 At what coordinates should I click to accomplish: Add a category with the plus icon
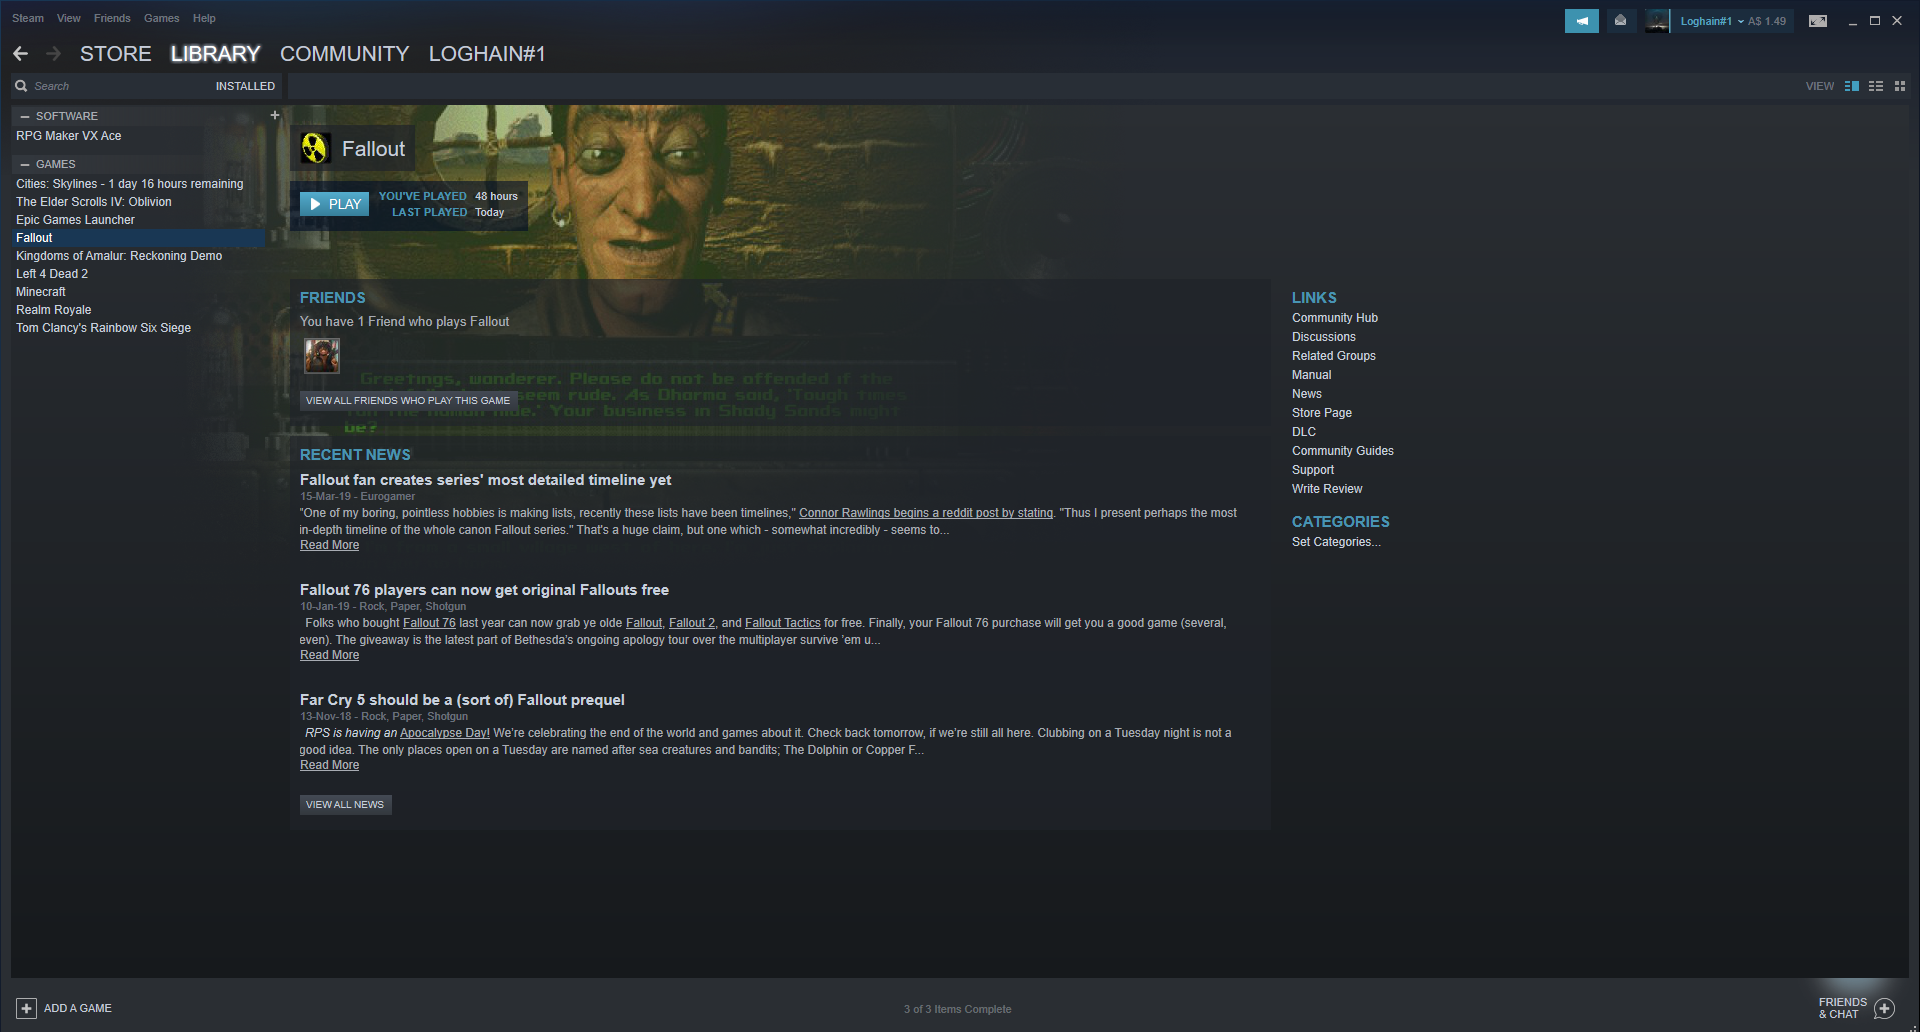click(275, 115)
